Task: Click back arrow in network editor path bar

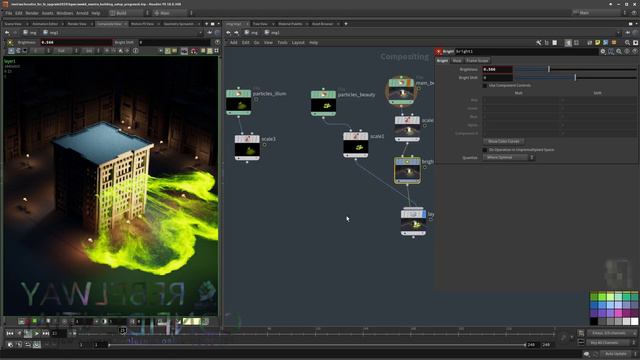Action: pos(229,33)
